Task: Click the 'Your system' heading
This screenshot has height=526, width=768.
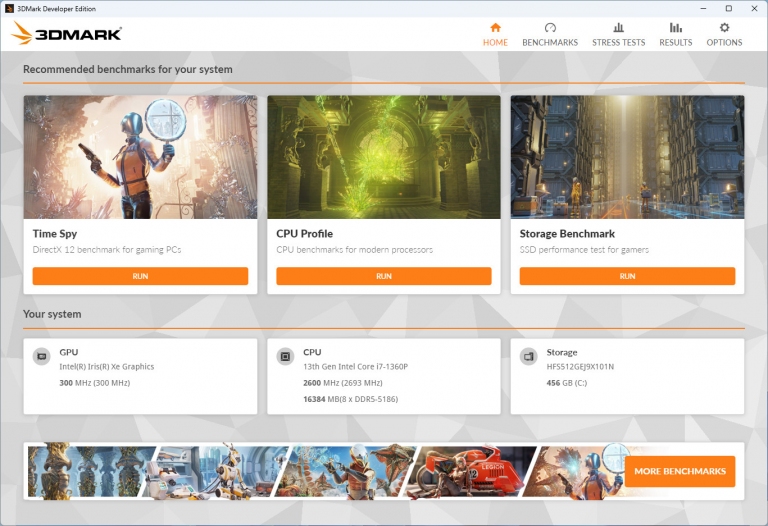Action: pyautogui.click(x=52, y=314)
